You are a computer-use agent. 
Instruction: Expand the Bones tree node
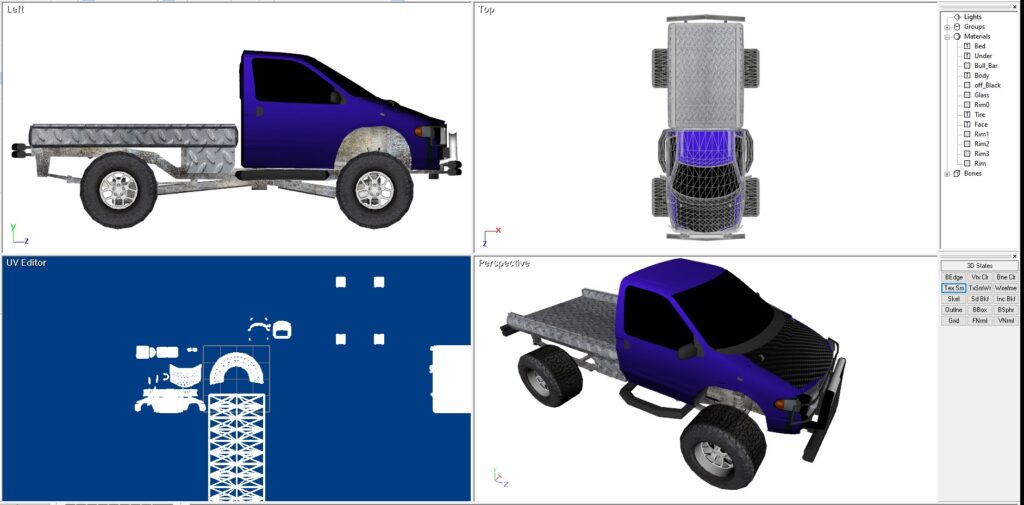tap(946, 174)
